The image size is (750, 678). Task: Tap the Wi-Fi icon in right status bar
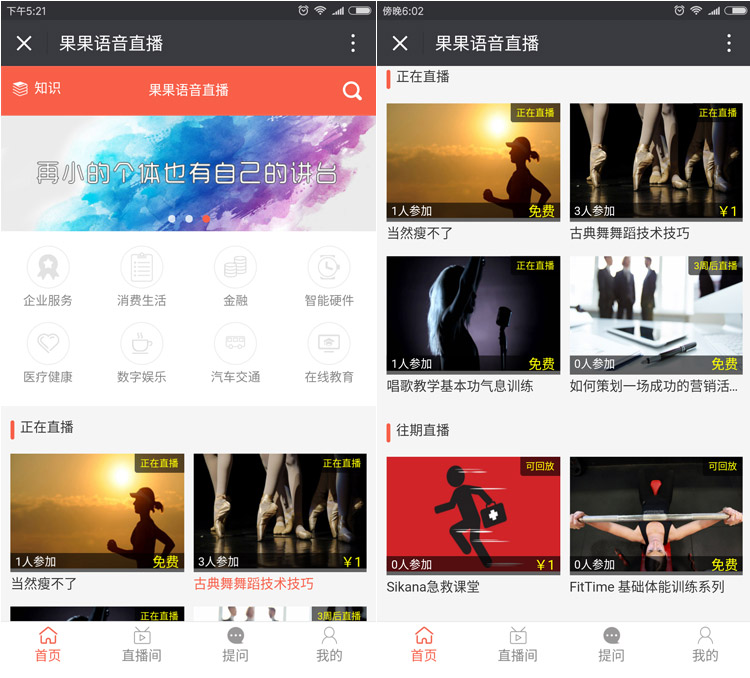(696, 11)
